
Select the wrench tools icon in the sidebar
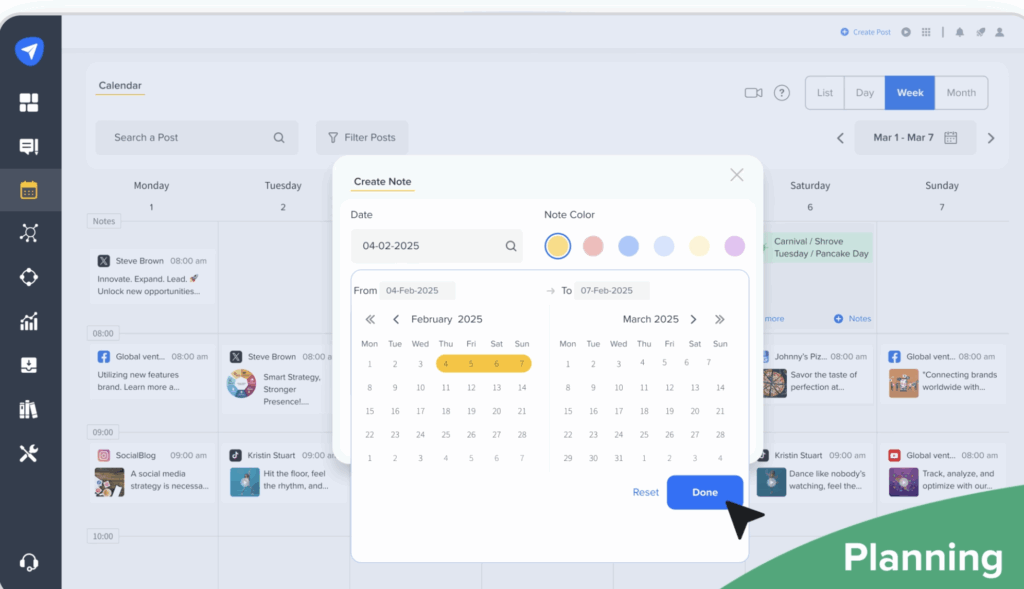(29, 453)
